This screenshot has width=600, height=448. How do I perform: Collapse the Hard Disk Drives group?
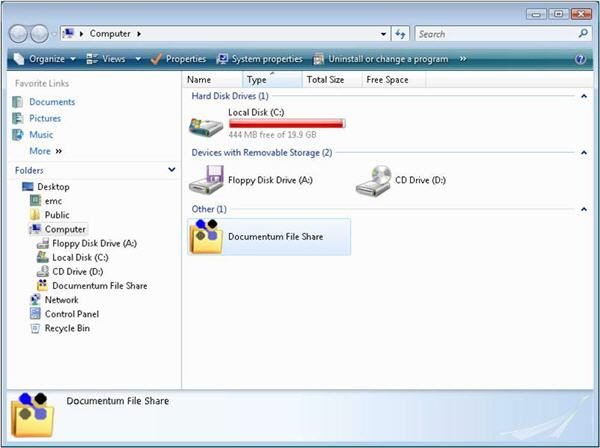click(584, 96)
